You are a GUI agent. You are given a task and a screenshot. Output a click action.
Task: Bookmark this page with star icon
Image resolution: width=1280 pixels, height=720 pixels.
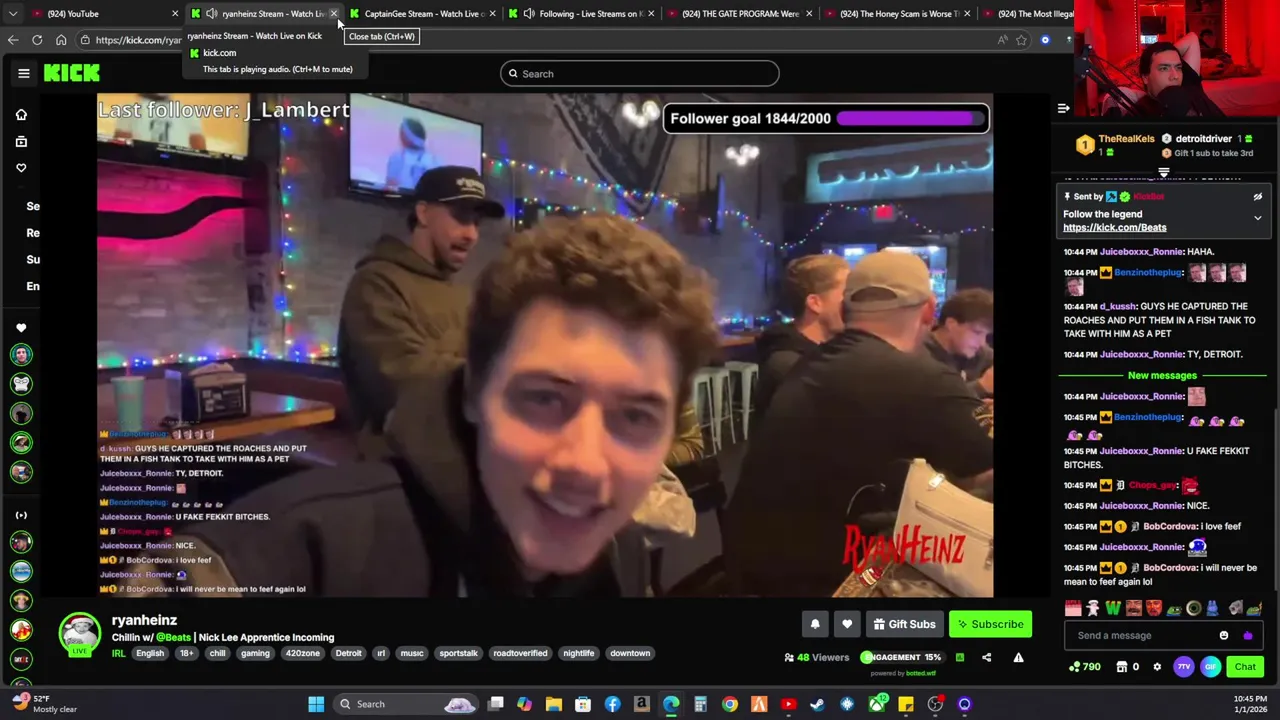pos(1021,40)
